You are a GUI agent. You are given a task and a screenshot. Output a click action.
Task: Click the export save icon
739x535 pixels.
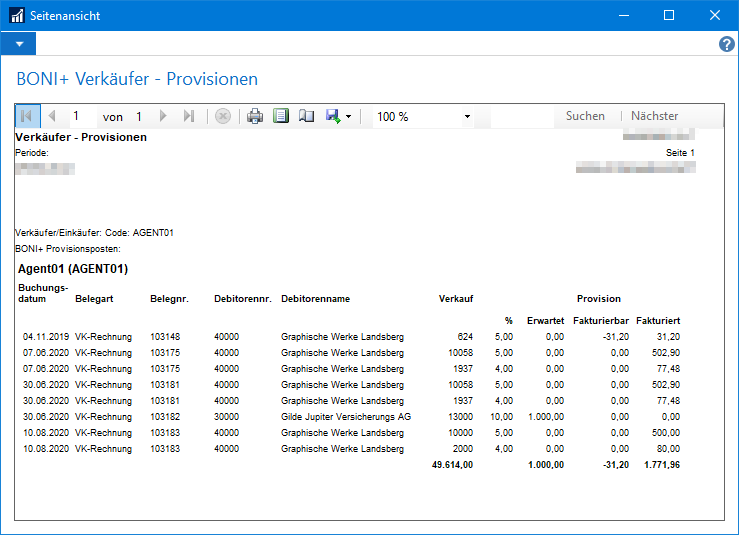tap(333, 116)
